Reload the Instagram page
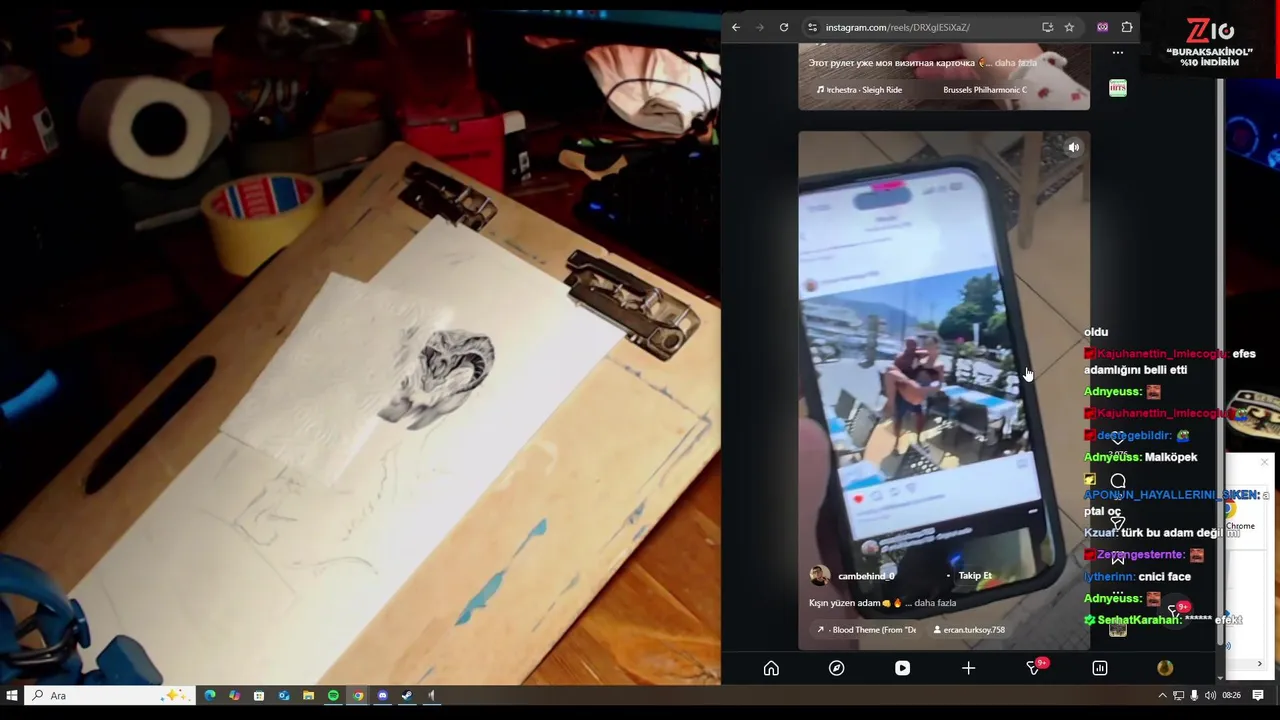The height and width of the screenshot is (720, 1280). pos(784,27)
